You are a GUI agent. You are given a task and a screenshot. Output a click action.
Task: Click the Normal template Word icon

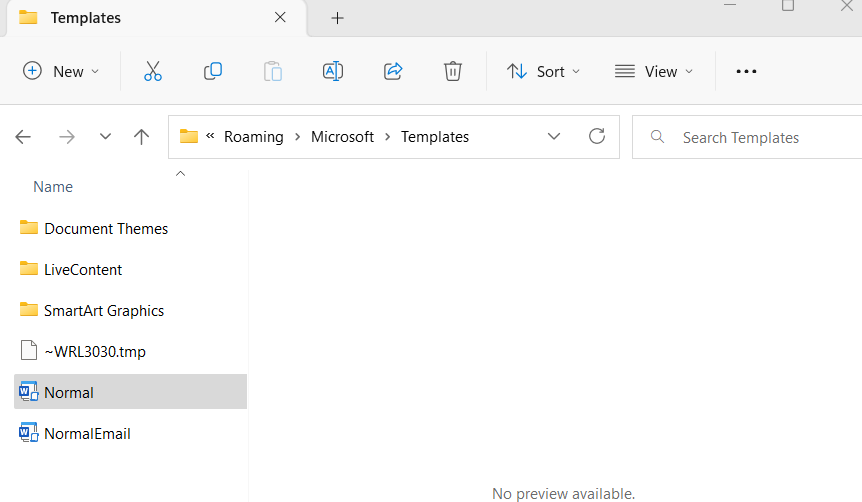point(29,391)
